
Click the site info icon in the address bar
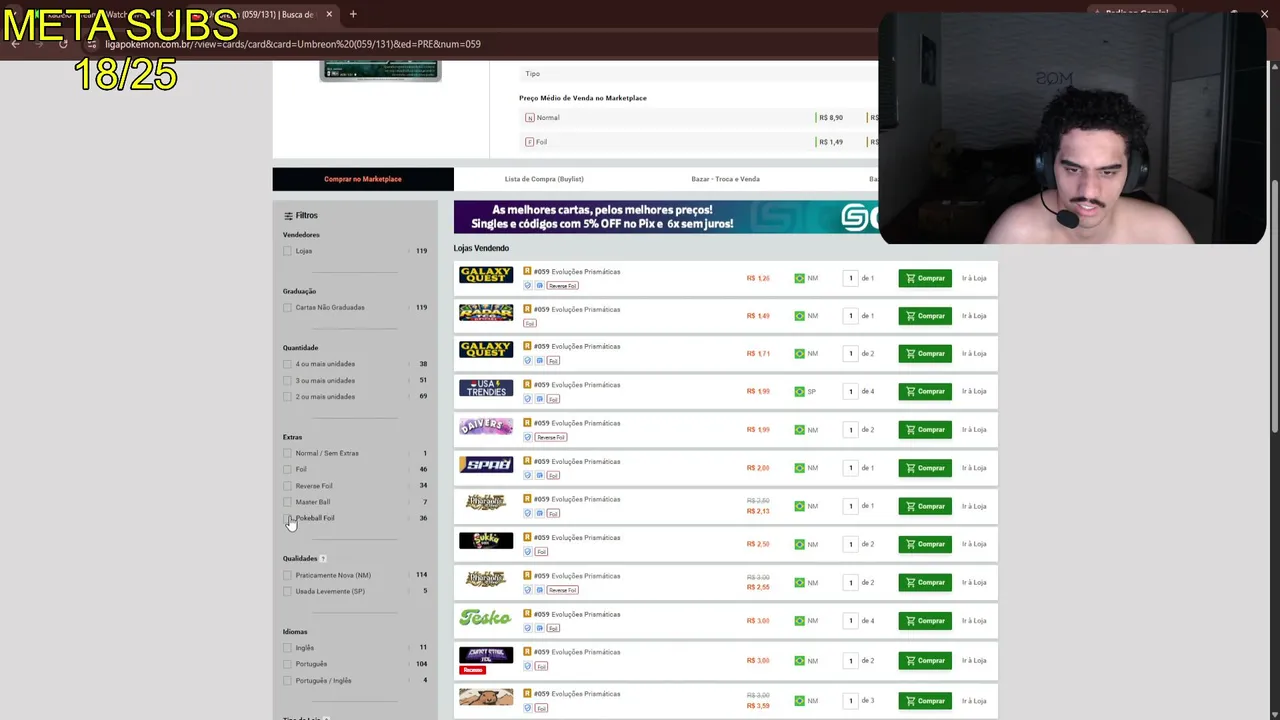(x=93, y=44)
